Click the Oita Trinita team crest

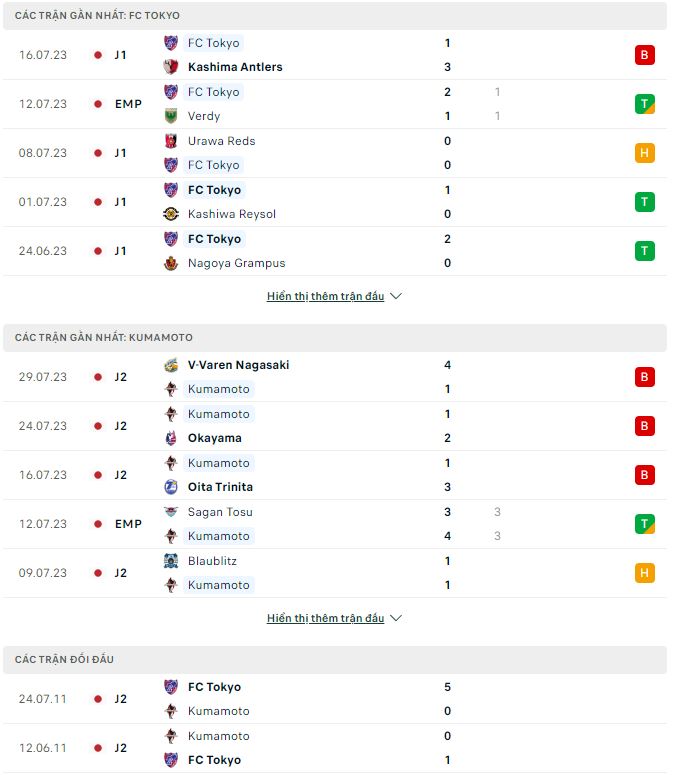(171, 487)
